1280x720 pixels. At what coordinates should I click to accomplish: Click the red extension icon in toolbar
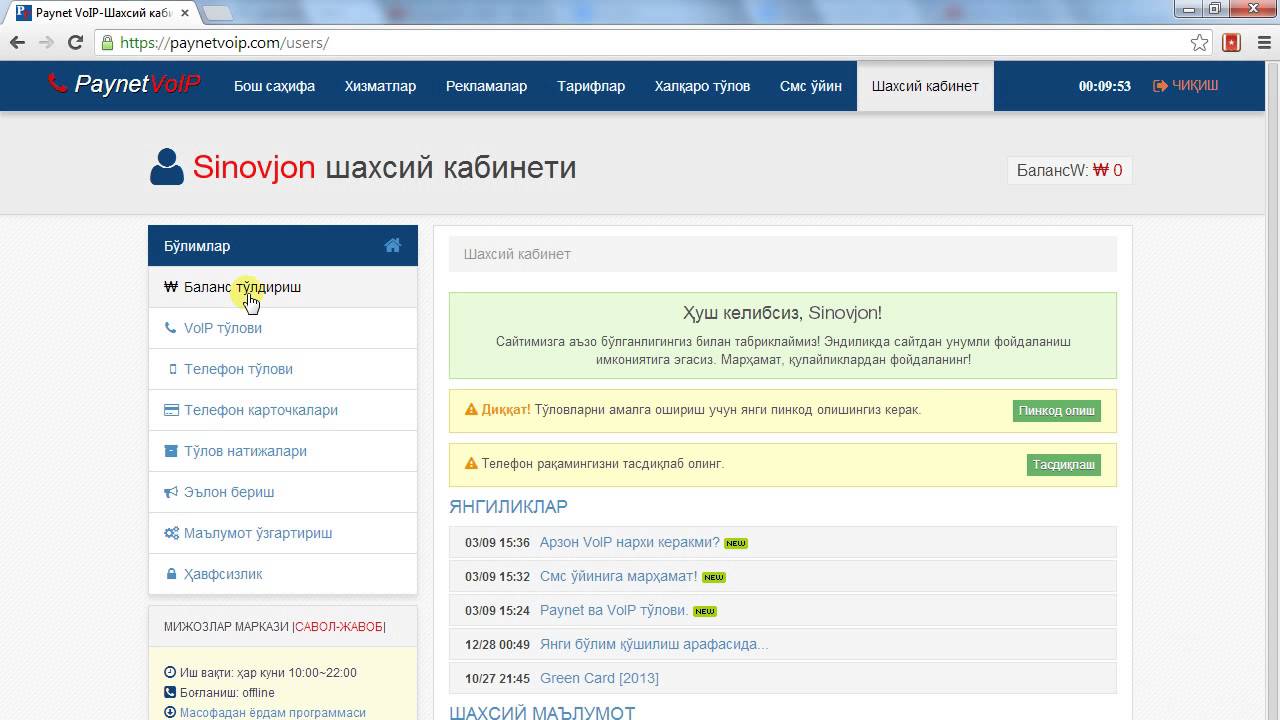coord(1232,43)
